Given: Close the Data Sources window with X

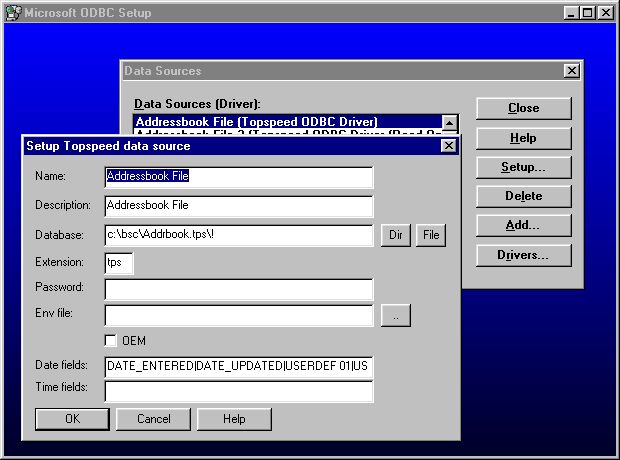Looking at the screenshot, I should (572, 71).
